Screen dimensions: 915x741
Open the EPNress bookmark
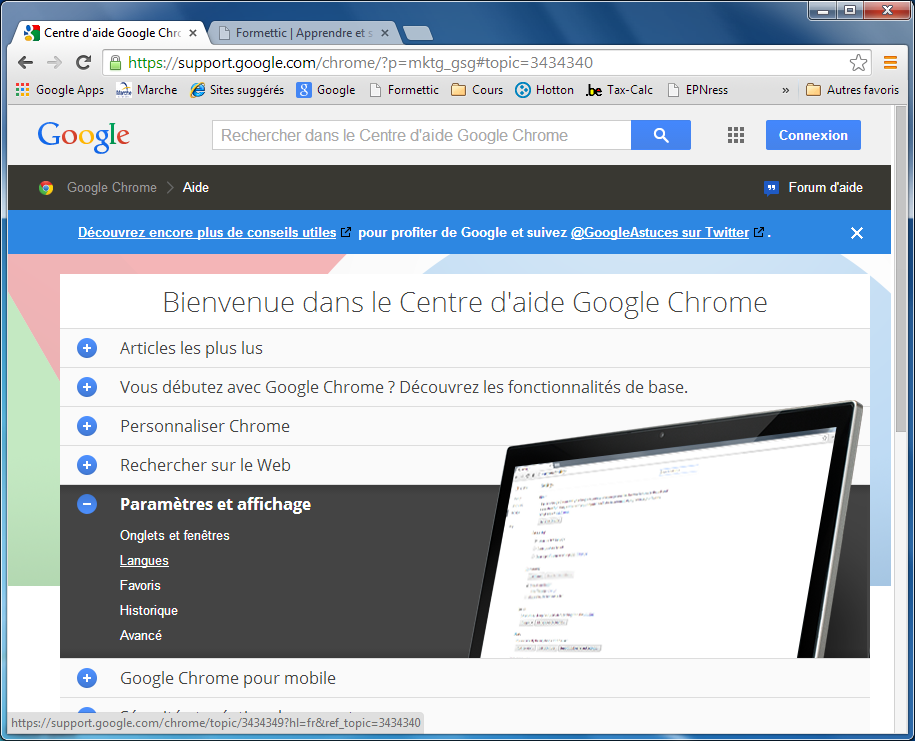(698, 90)
